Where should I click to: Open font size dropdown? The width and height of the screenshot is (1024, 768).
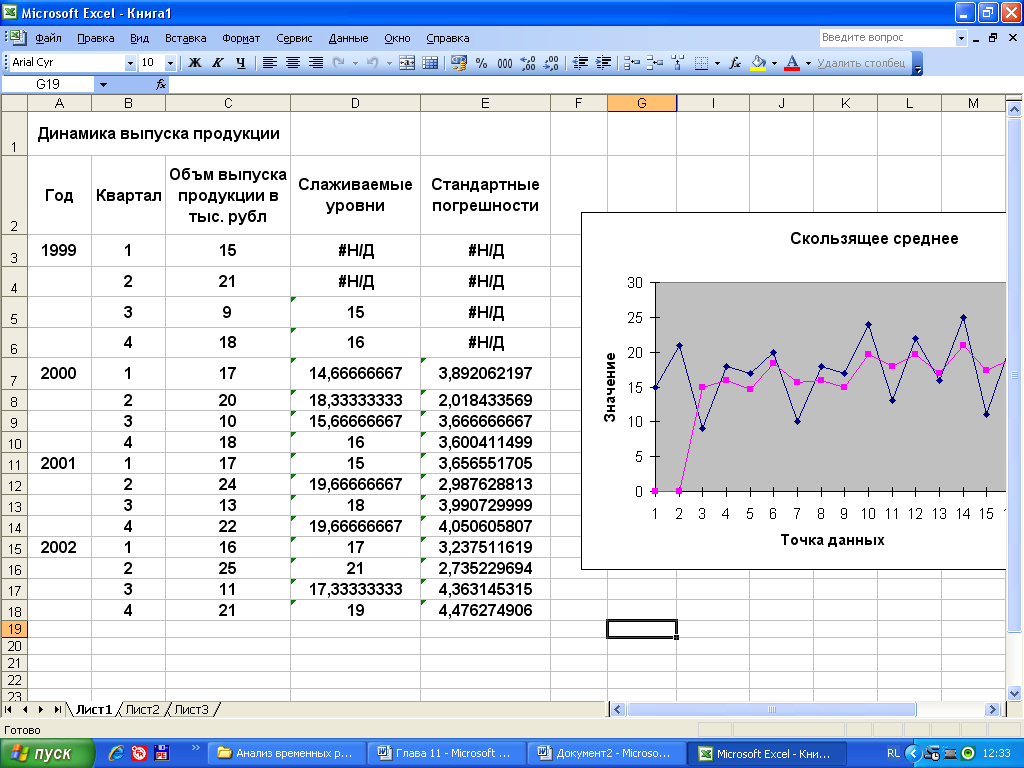tap(170, 63)
